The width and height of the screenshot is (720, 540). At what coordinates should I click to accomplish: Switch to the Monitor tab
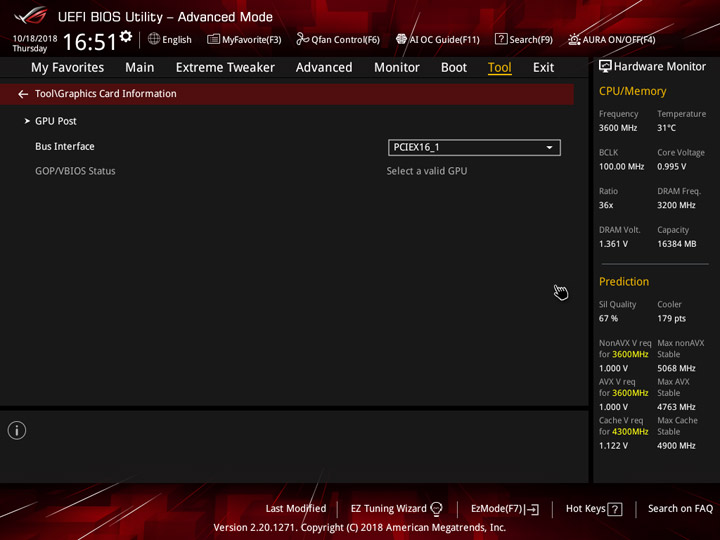click(397, 68)
